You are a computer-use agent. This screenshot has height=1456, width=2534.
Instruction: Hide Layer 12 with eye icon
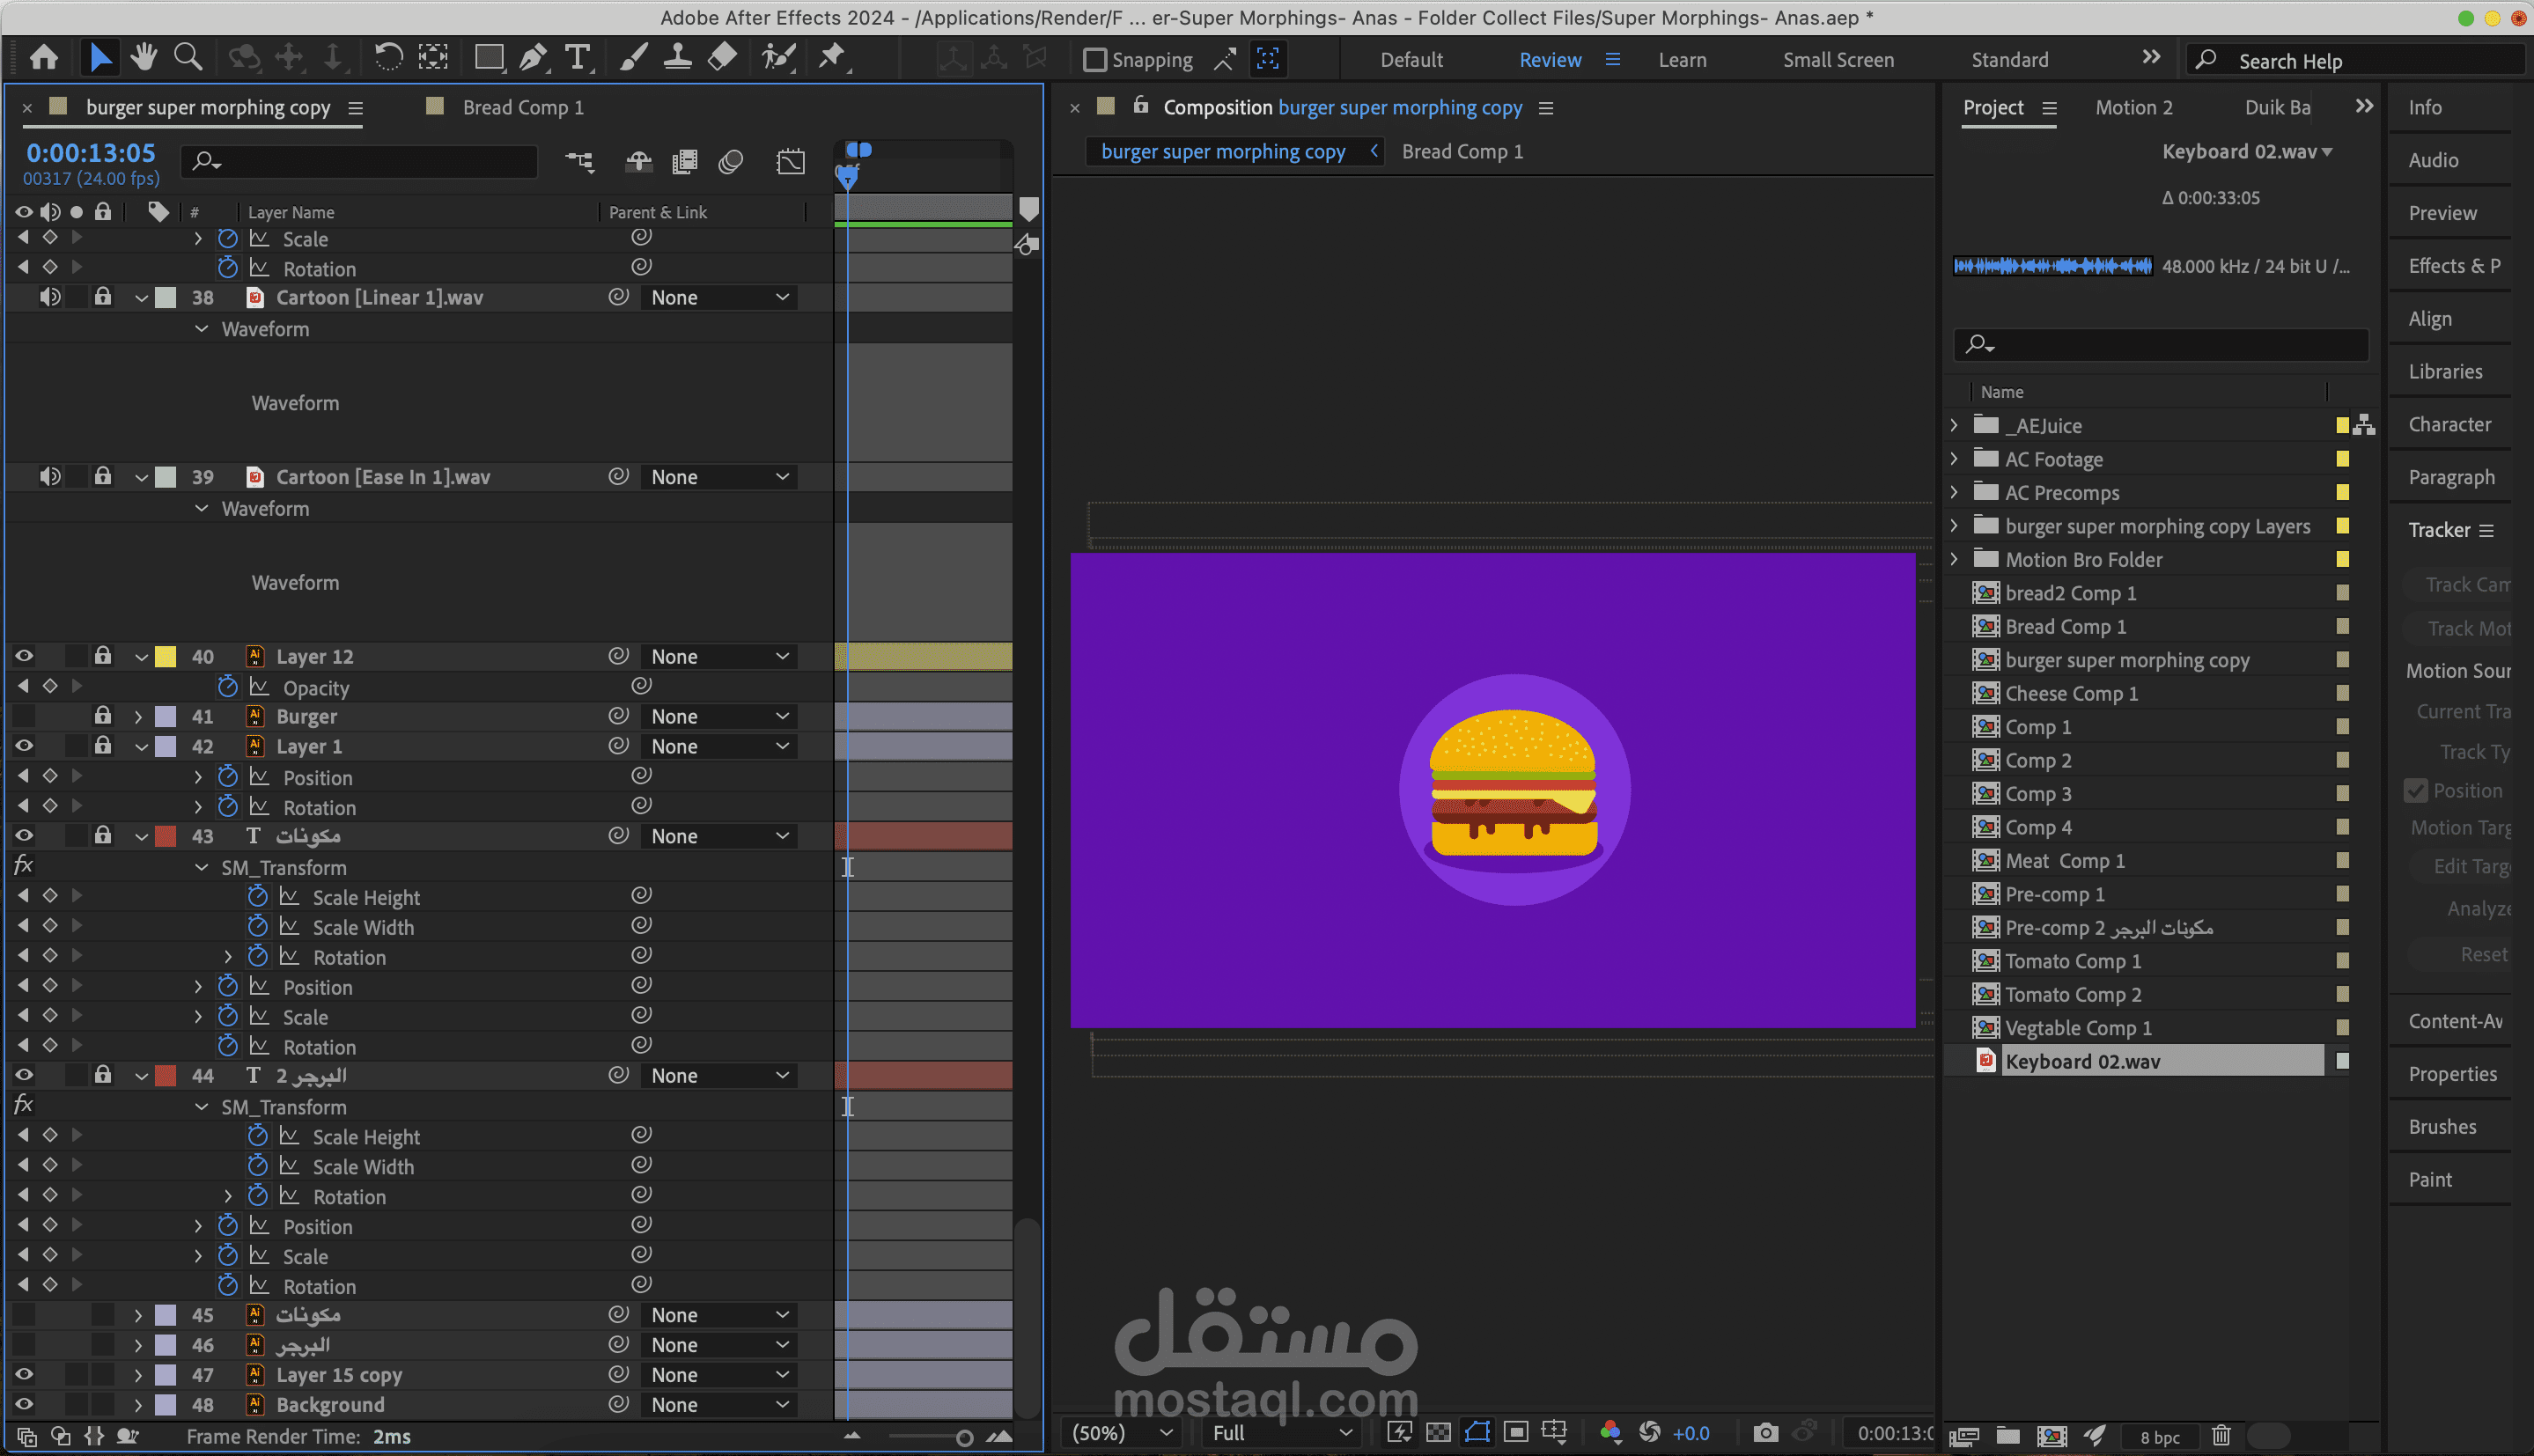pyautogui.click(x=24, y=656)
